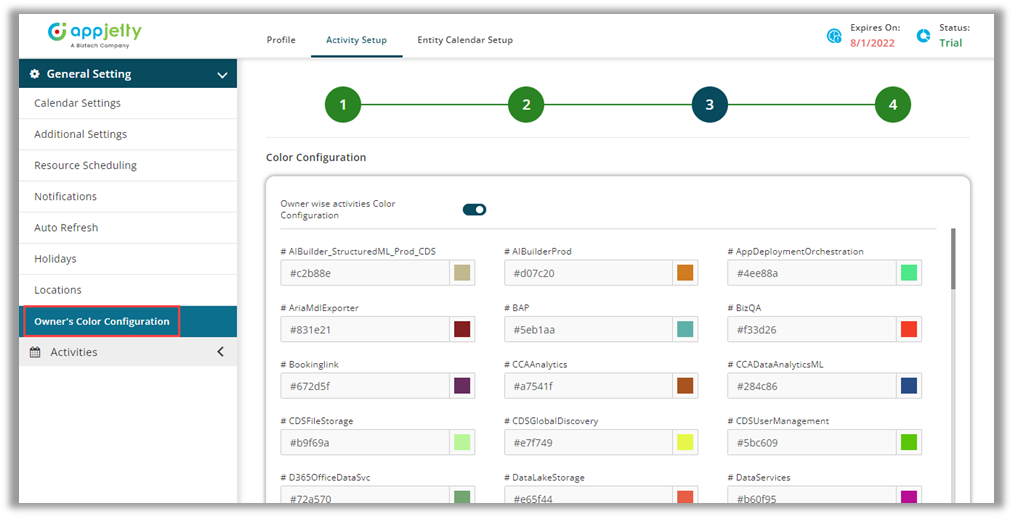Open Calendar Settings in the sidebar
This screenshot has height=518, width=1014.
[77, 103]
